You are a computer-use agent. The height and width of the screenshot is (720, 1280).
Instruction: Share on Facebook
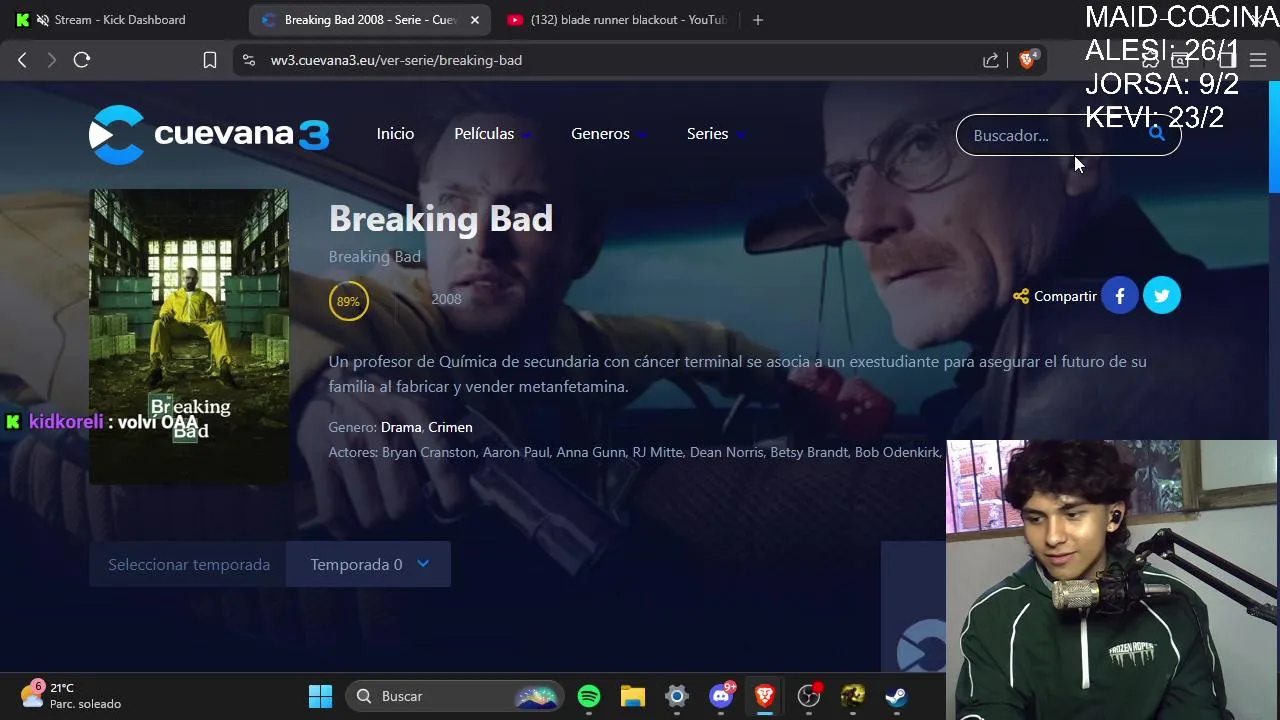1120,296
